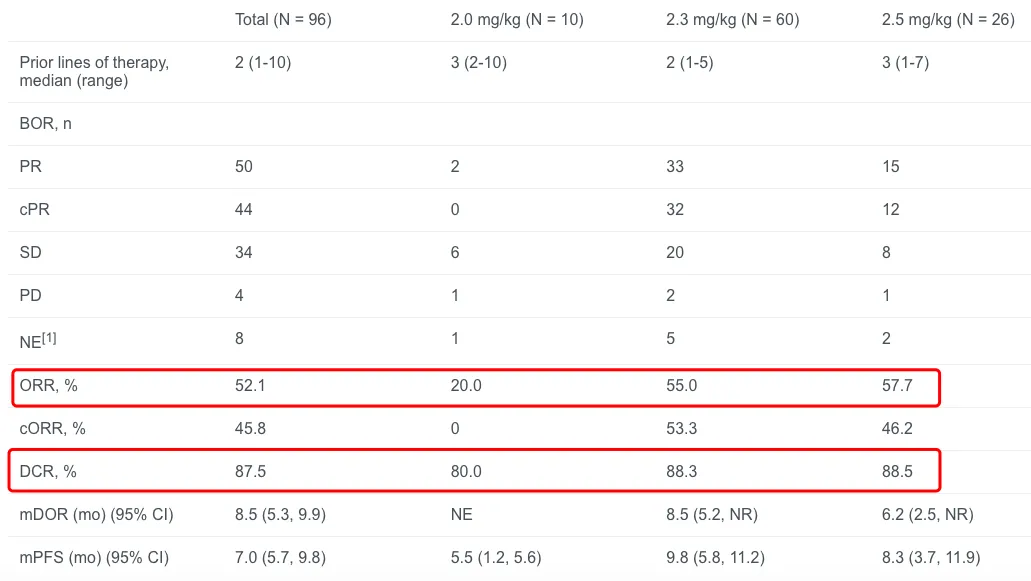Select the "mPFS (mo) (95% CI)" row label
Viewport: 1031px width, 581px height.
[x=94, y=557]
